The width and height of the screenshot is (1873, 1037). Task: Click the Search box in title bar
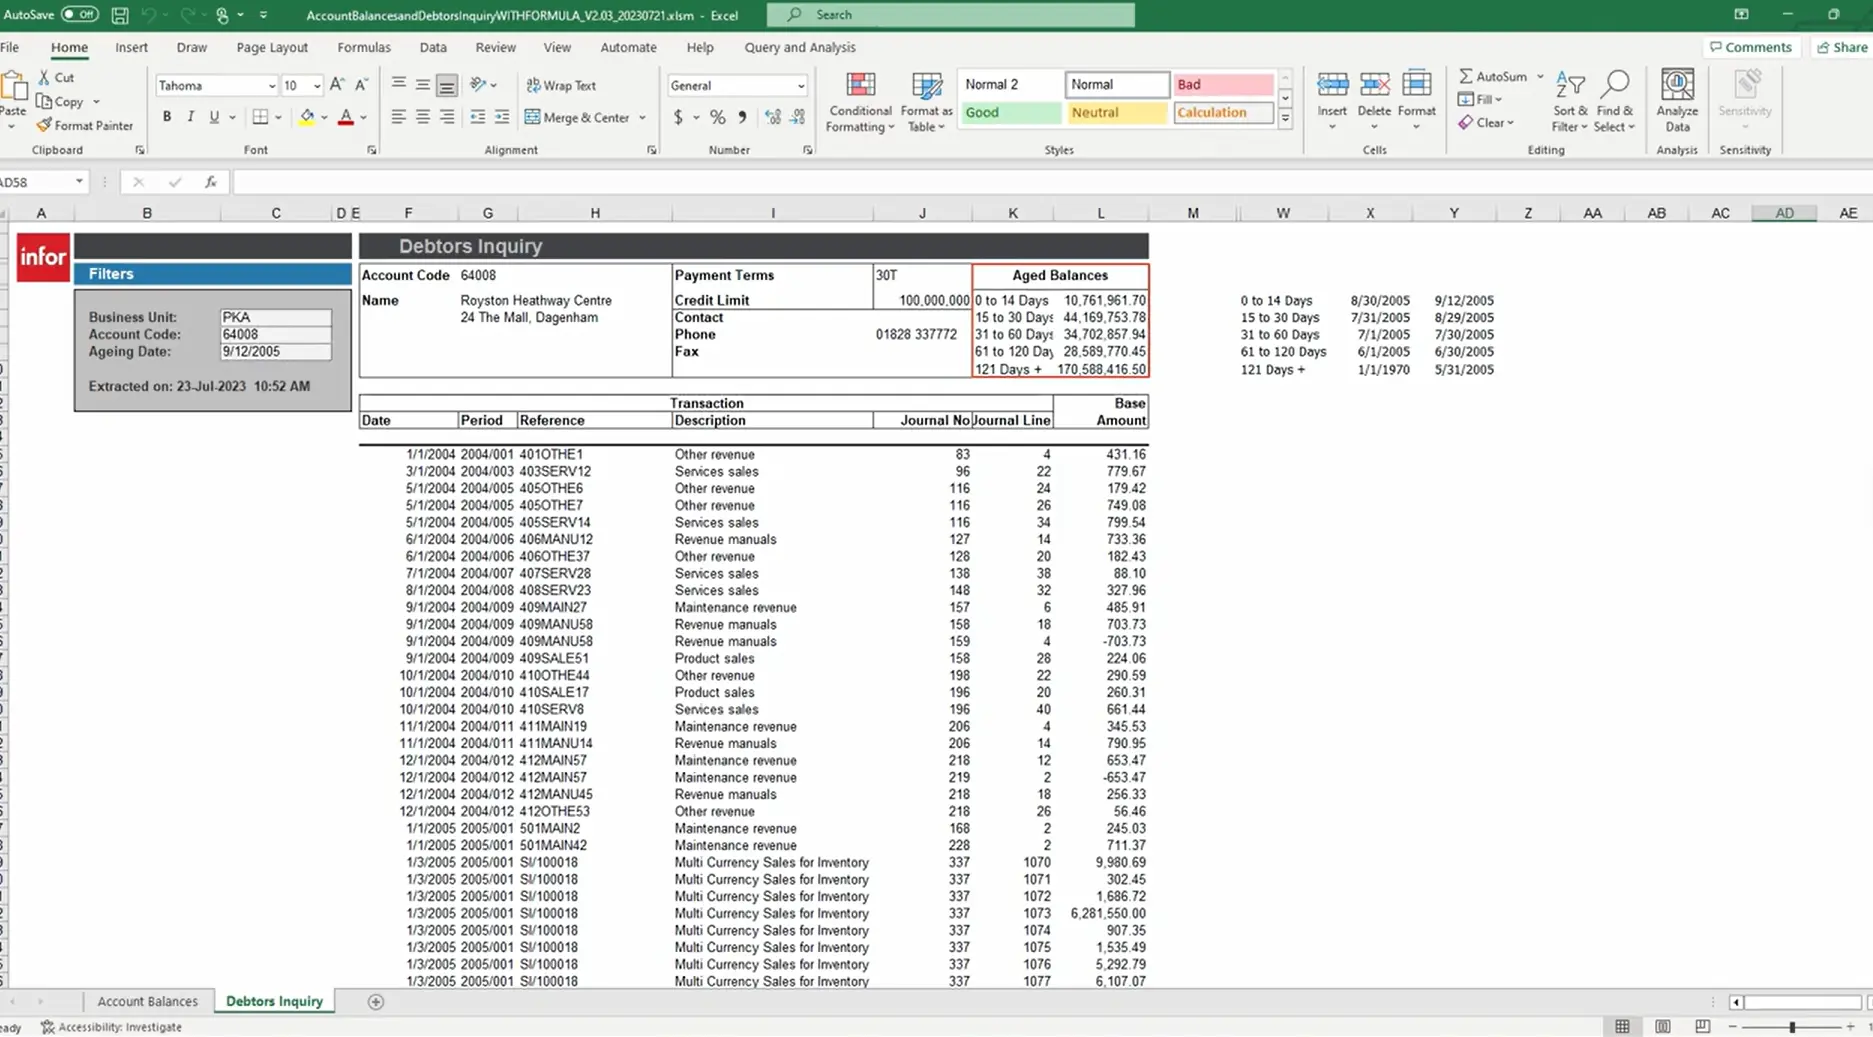click(950, 15)
